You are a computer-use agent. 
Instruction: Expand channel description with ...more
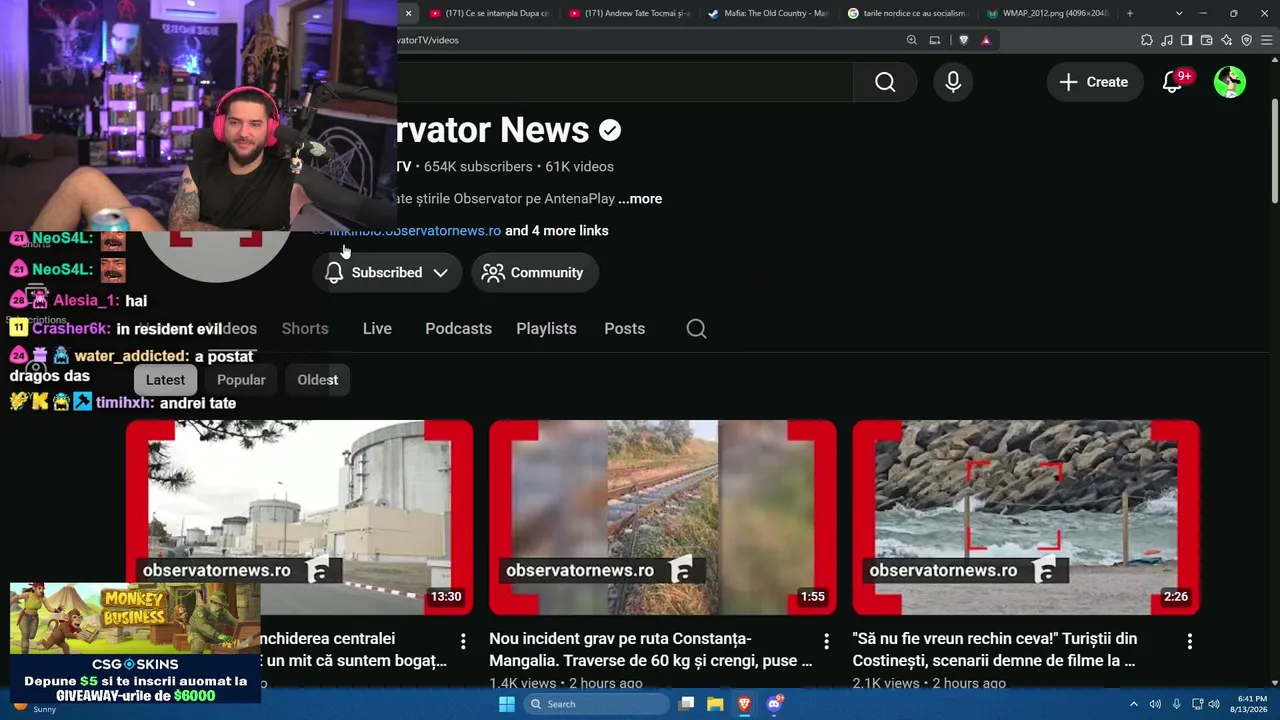[640, 199]
